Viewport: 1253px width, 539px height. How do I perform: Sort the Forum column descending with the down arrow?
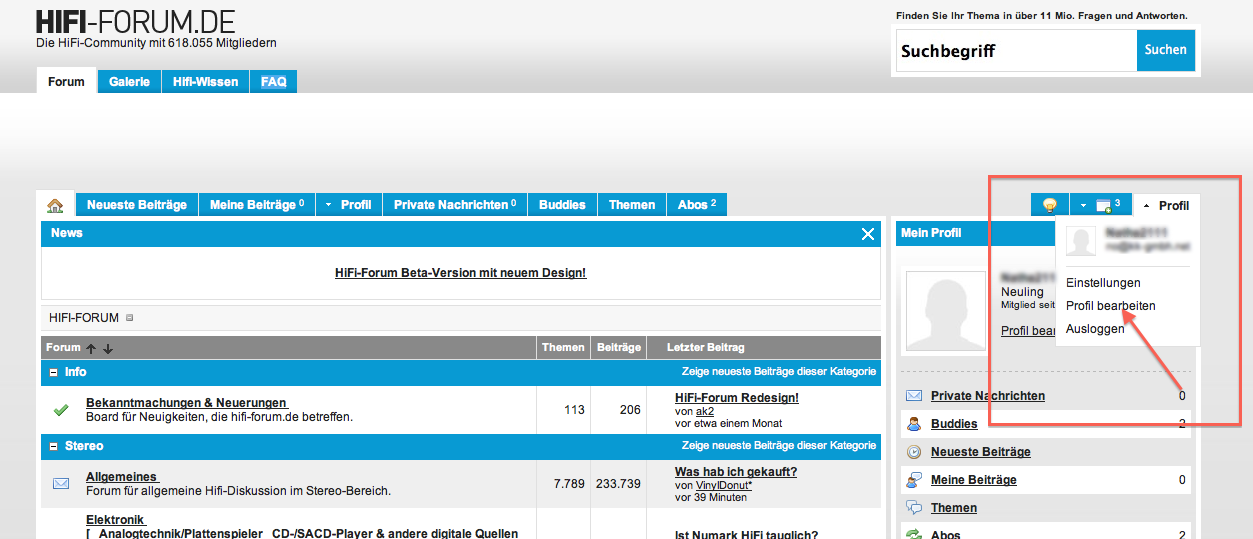click(108, 348)
